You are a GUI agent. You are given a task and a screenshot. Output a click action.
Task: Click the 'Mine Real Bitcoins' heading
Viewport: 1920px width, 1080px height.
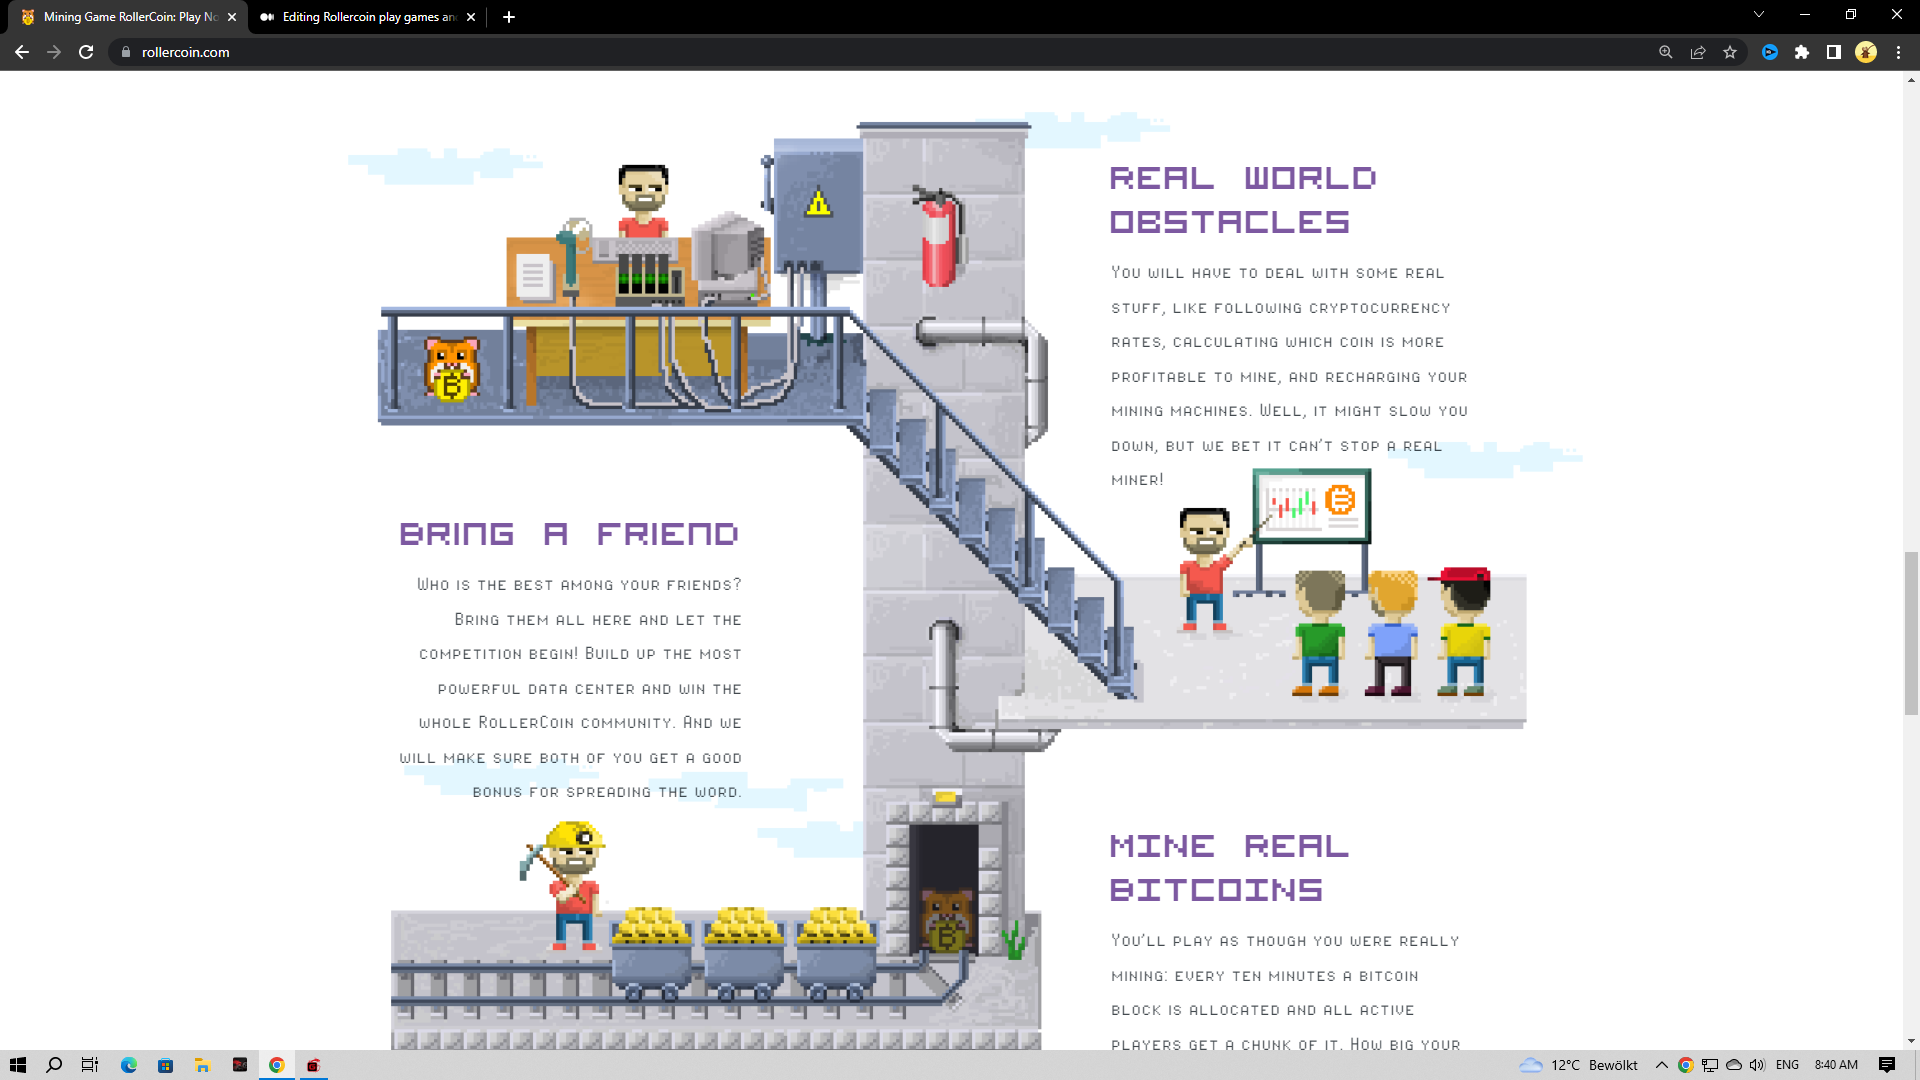[x=1230, y=868]
